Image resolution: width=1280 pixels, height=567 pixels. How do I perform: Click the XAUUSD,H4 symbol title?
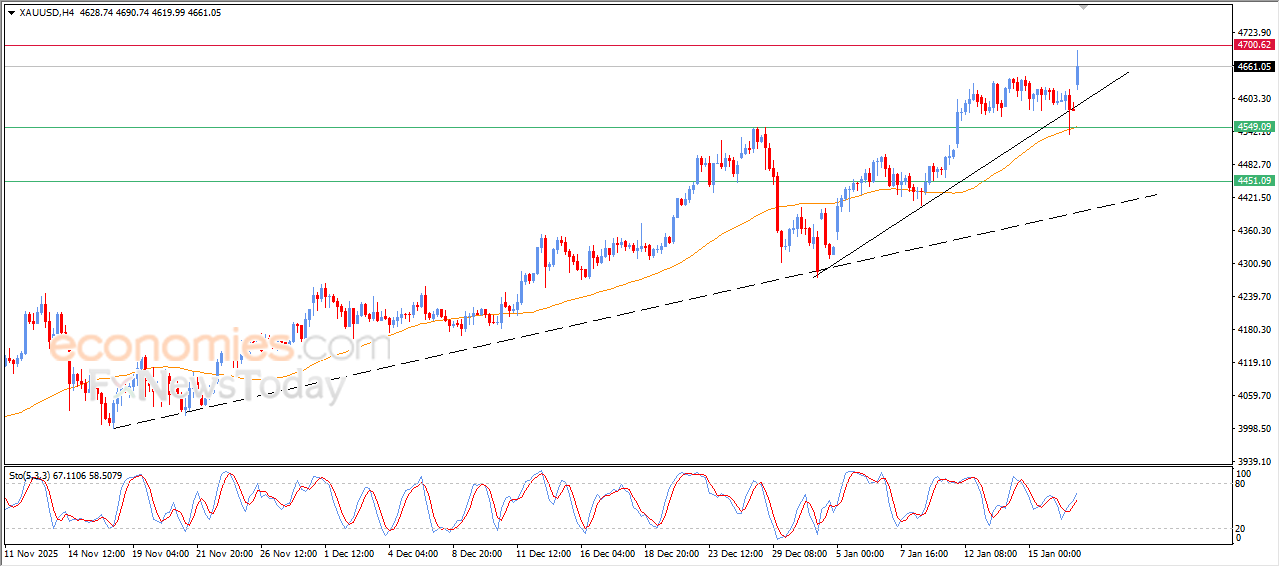(x=46, y=13)
